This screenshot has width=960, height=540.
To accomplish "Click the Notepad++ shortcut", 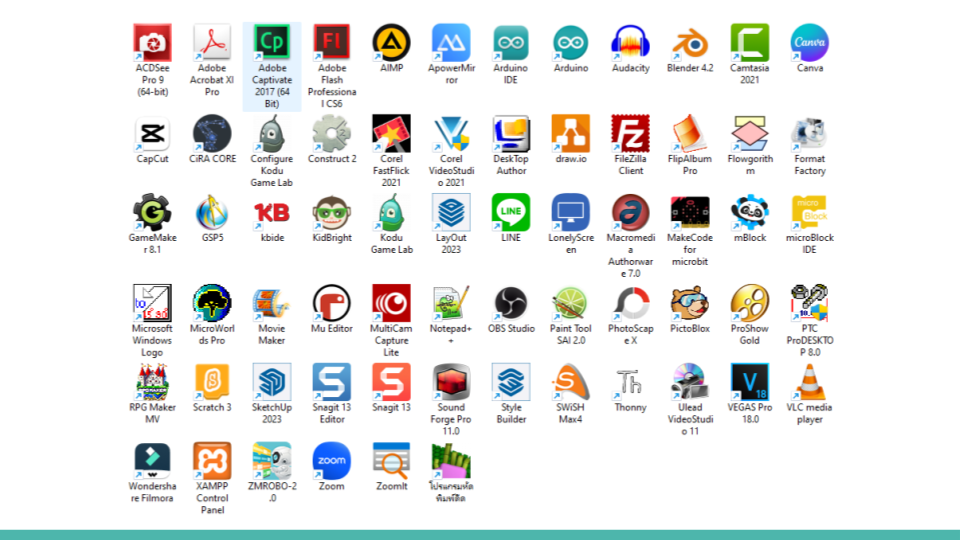I will 451,302.
